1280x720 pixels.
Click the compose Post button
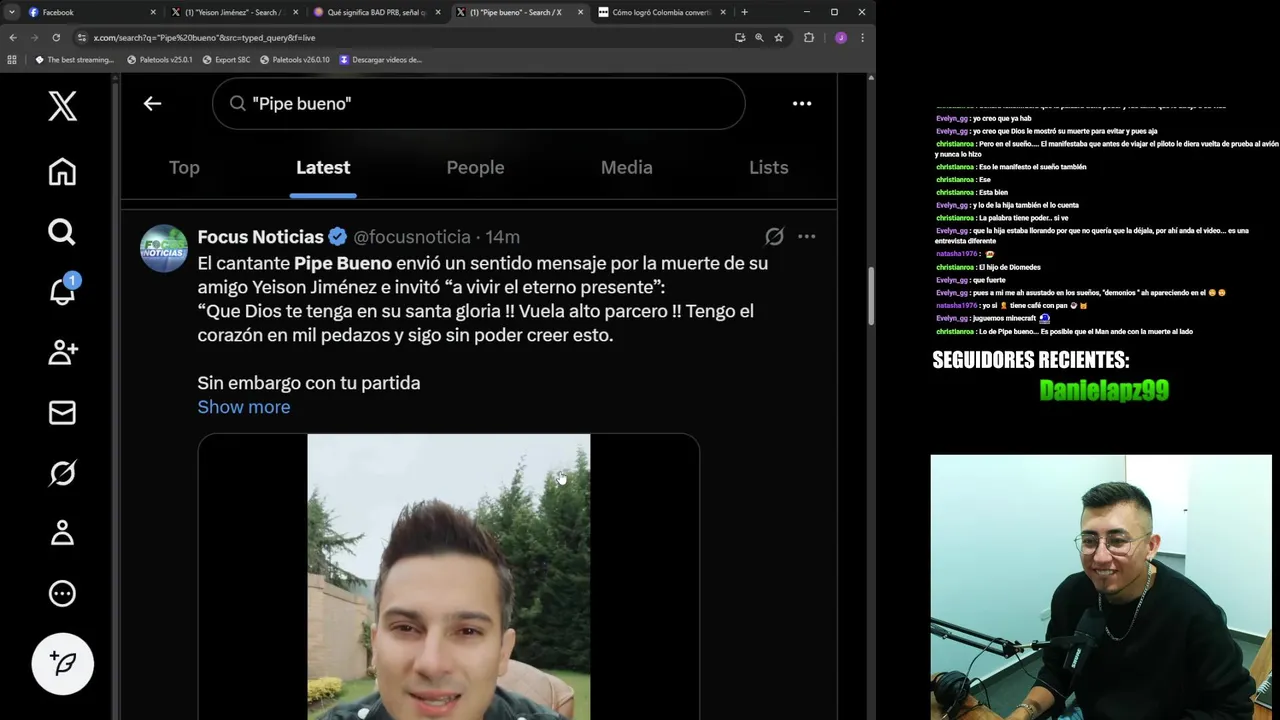[62, 663]
